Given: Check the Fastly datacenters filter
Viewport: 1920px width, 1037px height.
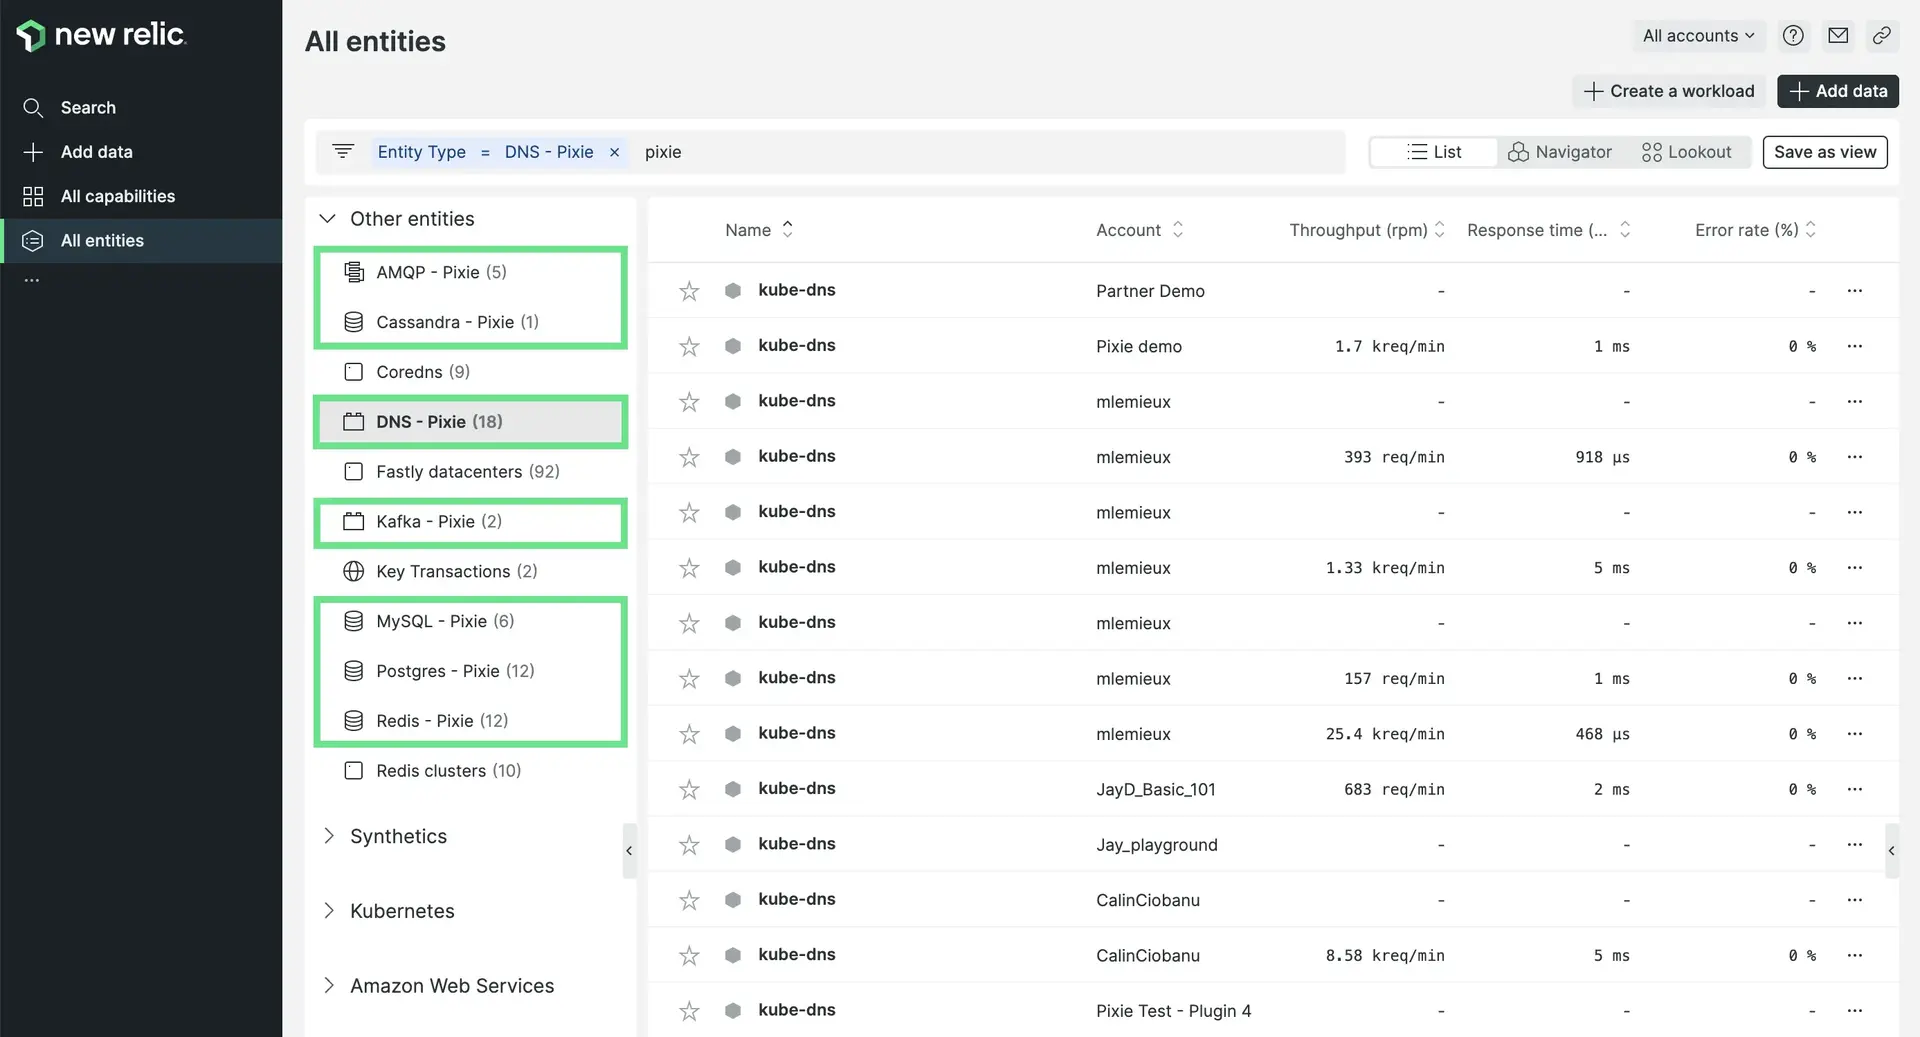Looking at the screenshot, I should (354, 472).
